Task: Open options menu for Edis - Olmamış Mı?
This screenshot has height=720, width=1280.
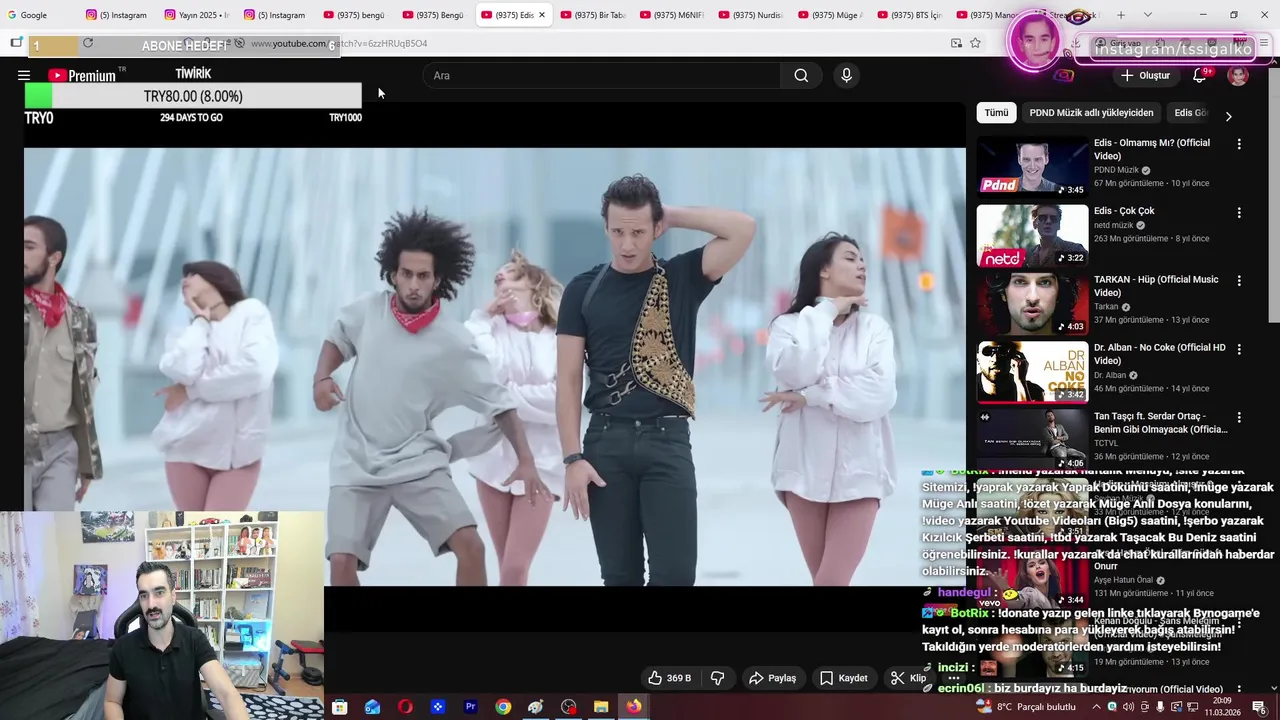Action: pyautogui.click(x=1239, y=144)
